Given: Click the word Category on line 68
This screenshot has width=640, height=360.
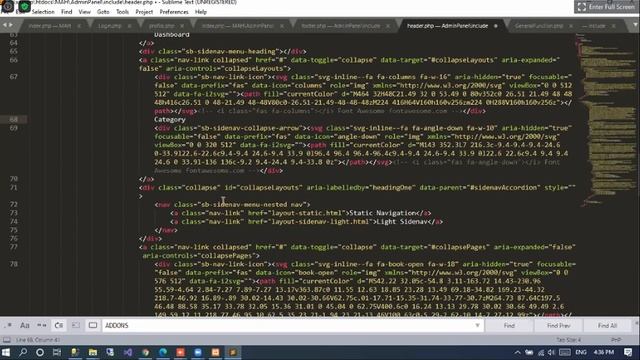Looking at the screenshot, I should click(x=169, y=119).
